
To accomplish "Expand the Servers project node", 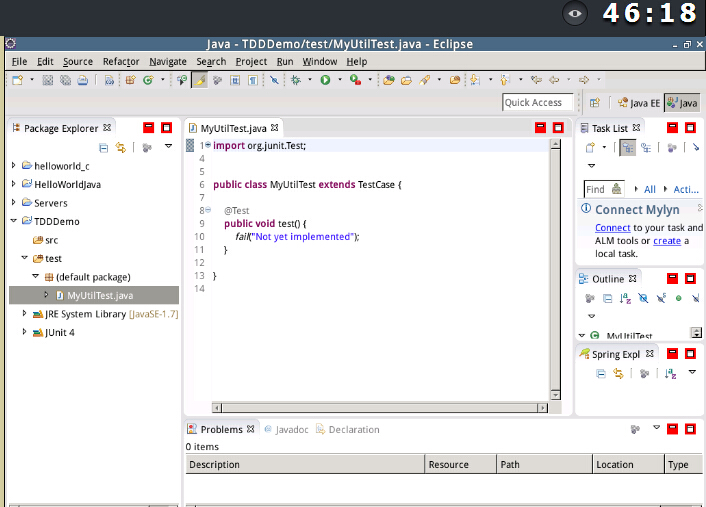I will 14,202.
